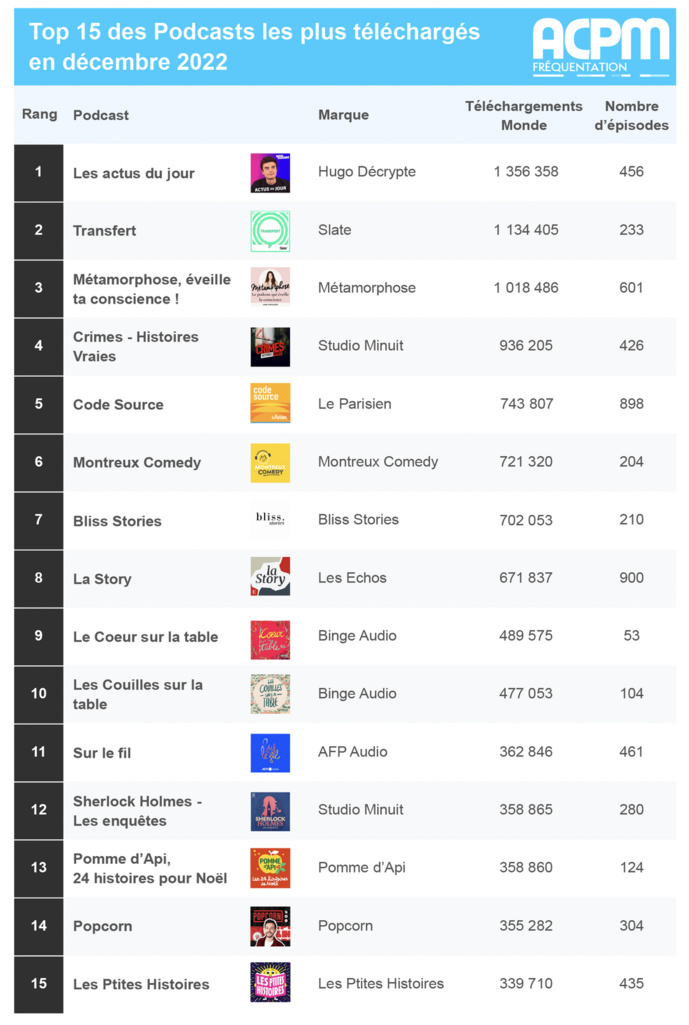Screen dimensions: 689x1025
Task: Click the Popcorn podcast cover image
Action: 270,926
